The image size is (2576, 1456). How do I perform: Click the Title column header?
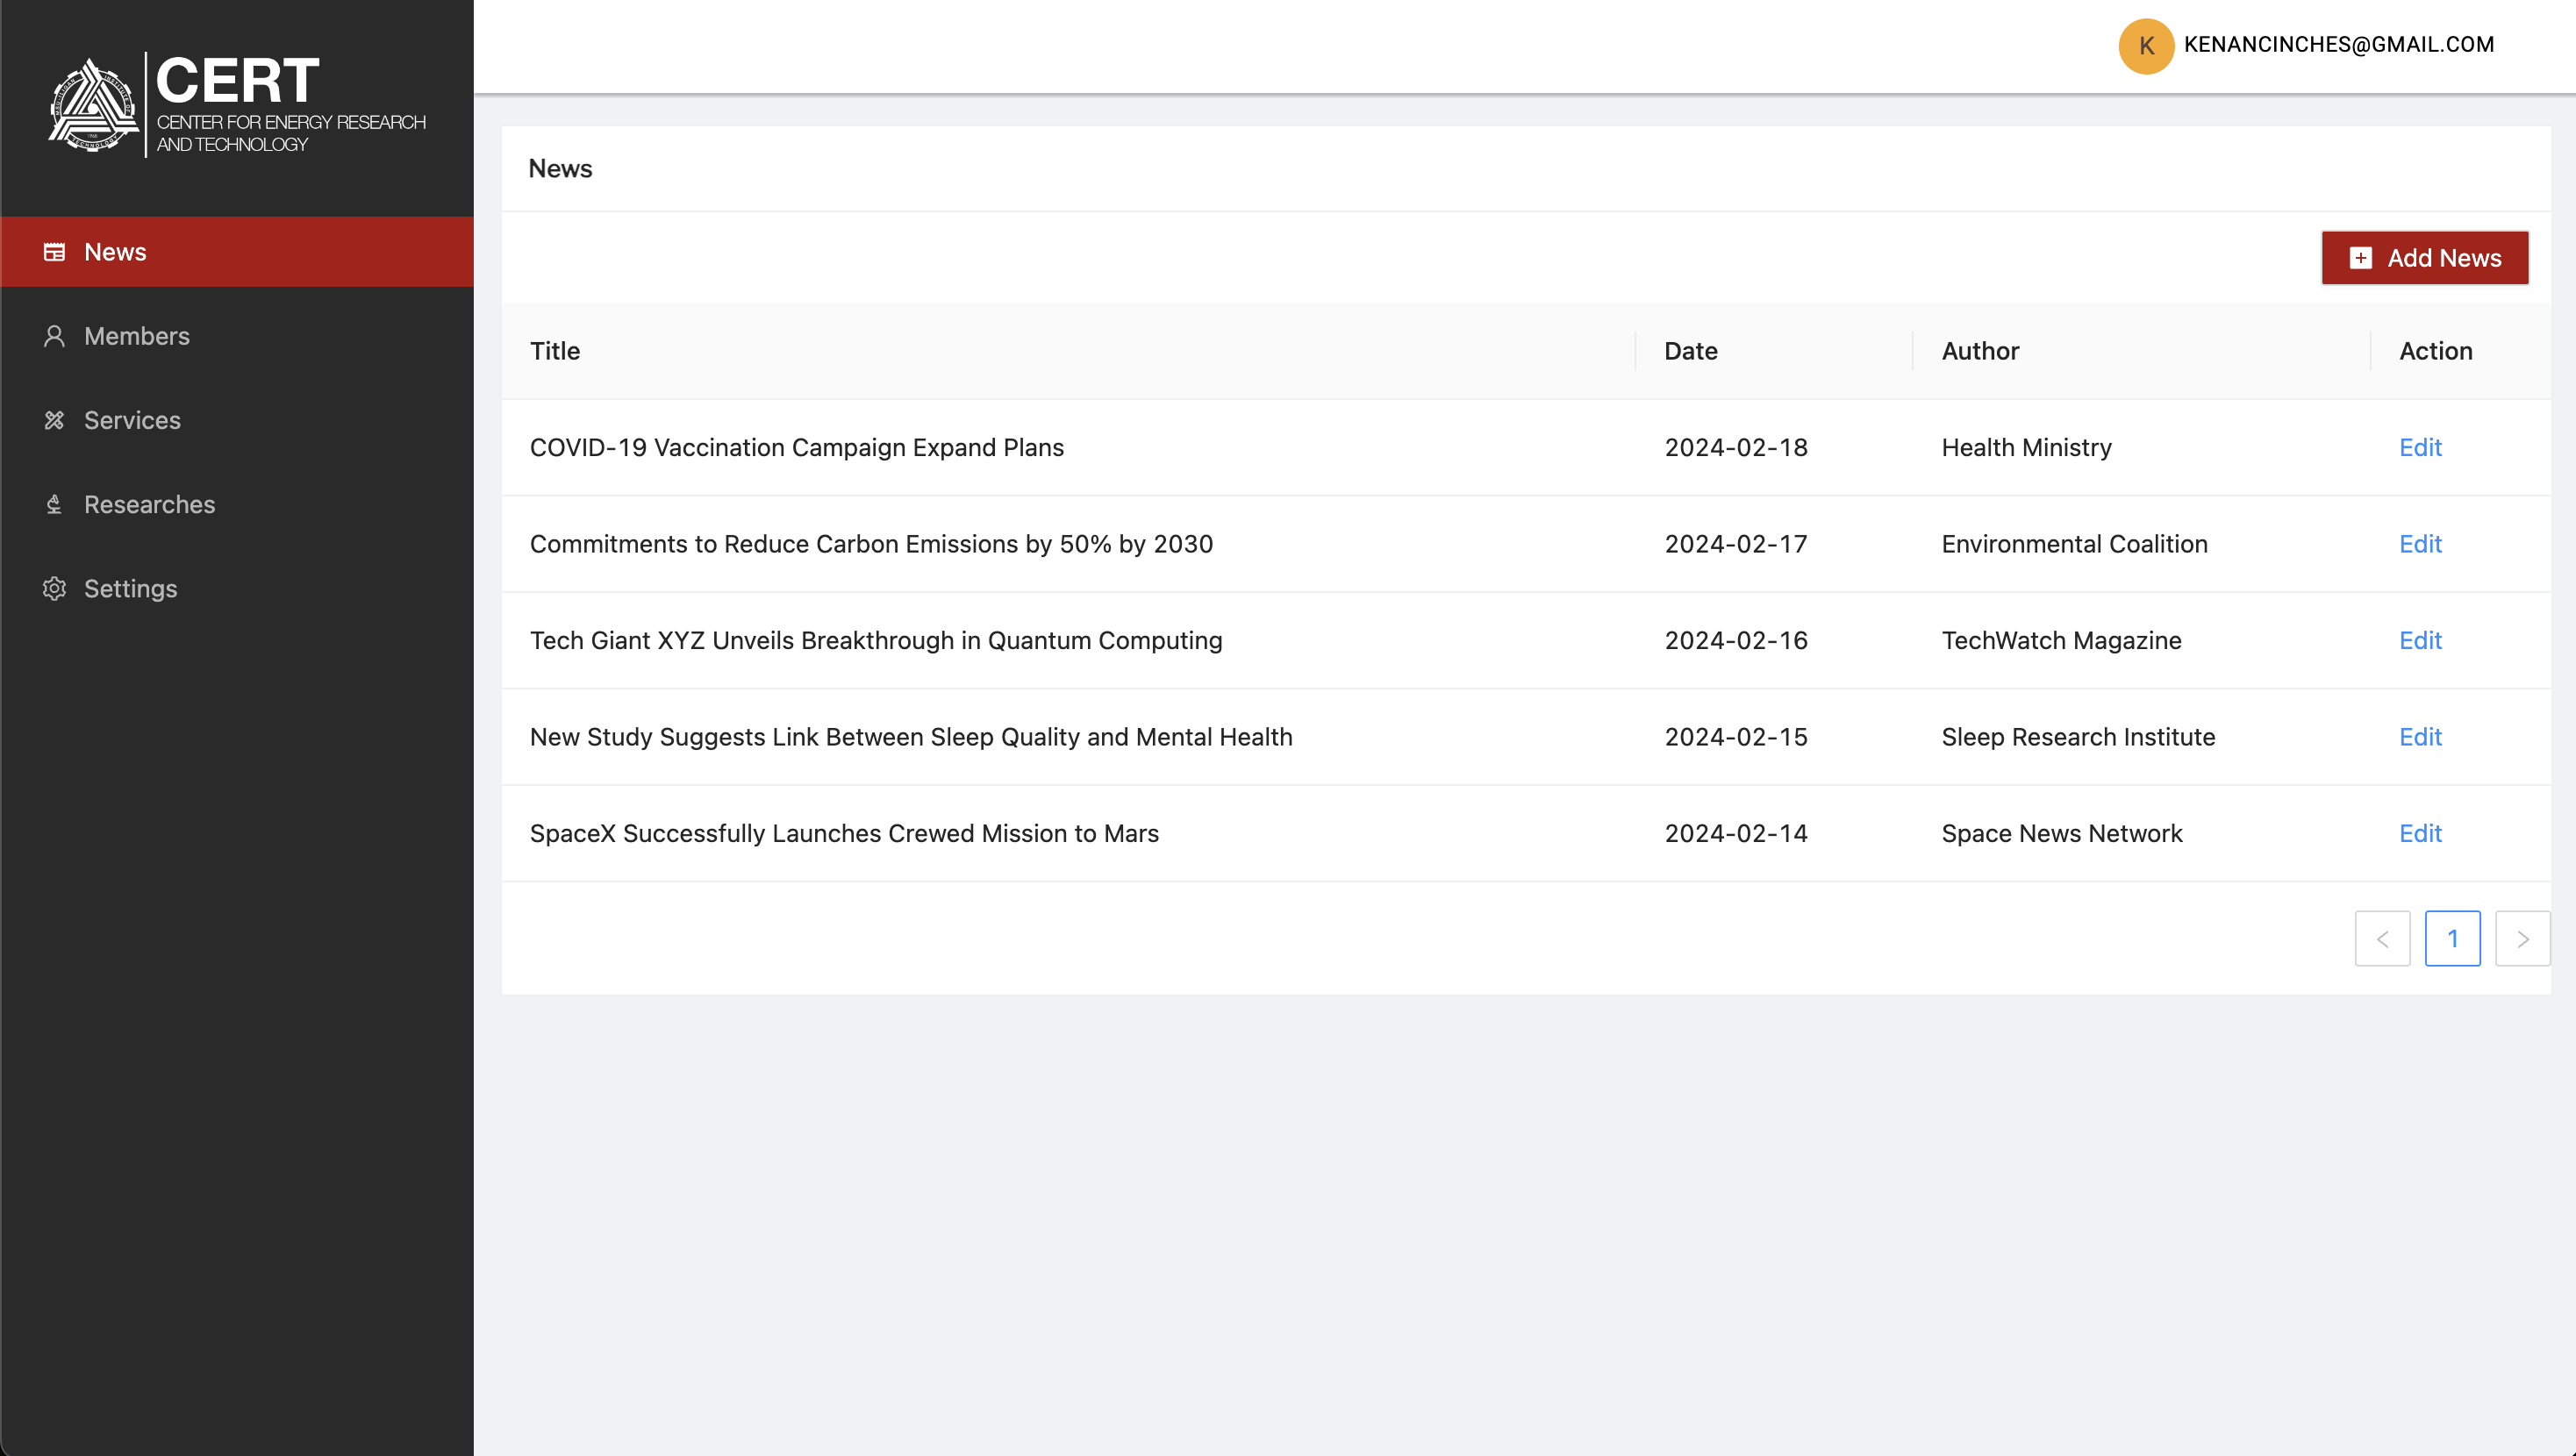coord(556,351)
